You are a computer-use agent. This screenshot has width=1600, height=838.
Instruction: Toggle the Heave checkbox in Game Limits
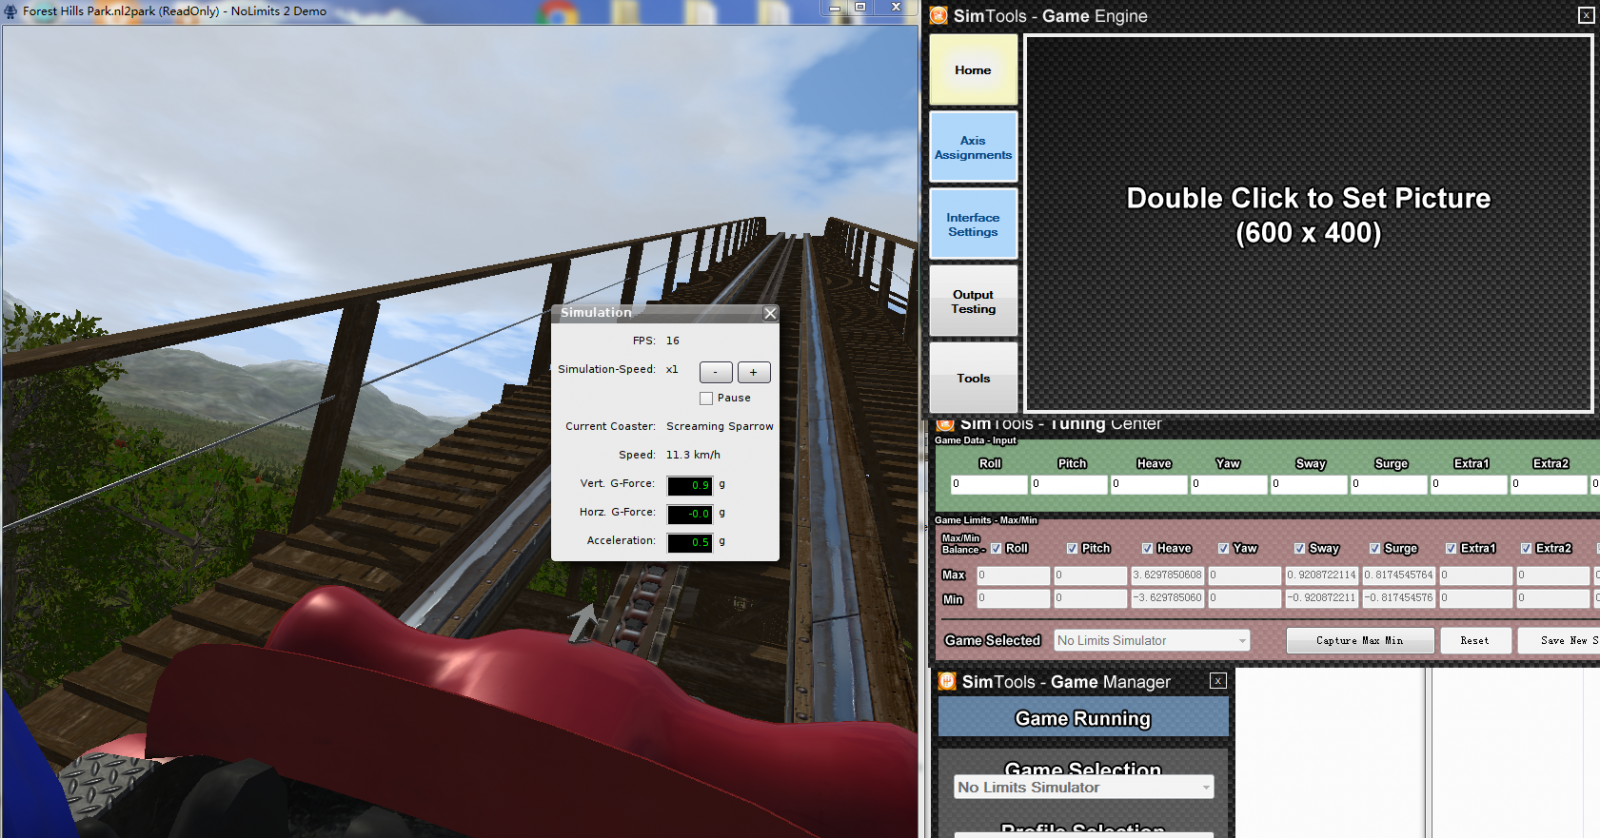(1147, 548)
